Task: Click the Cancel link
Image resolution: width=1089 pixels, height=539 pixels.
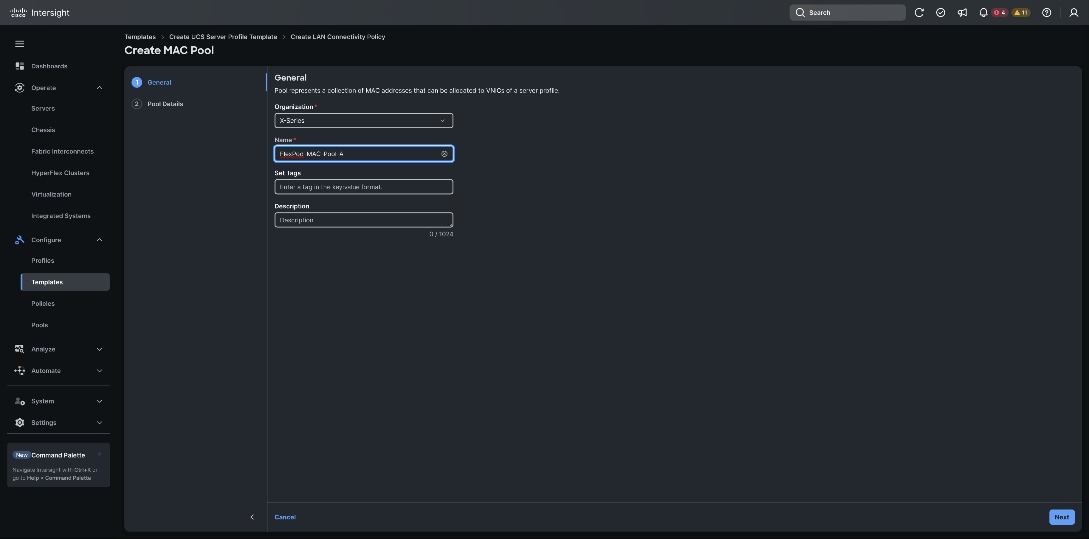Action: click(285, 517)
